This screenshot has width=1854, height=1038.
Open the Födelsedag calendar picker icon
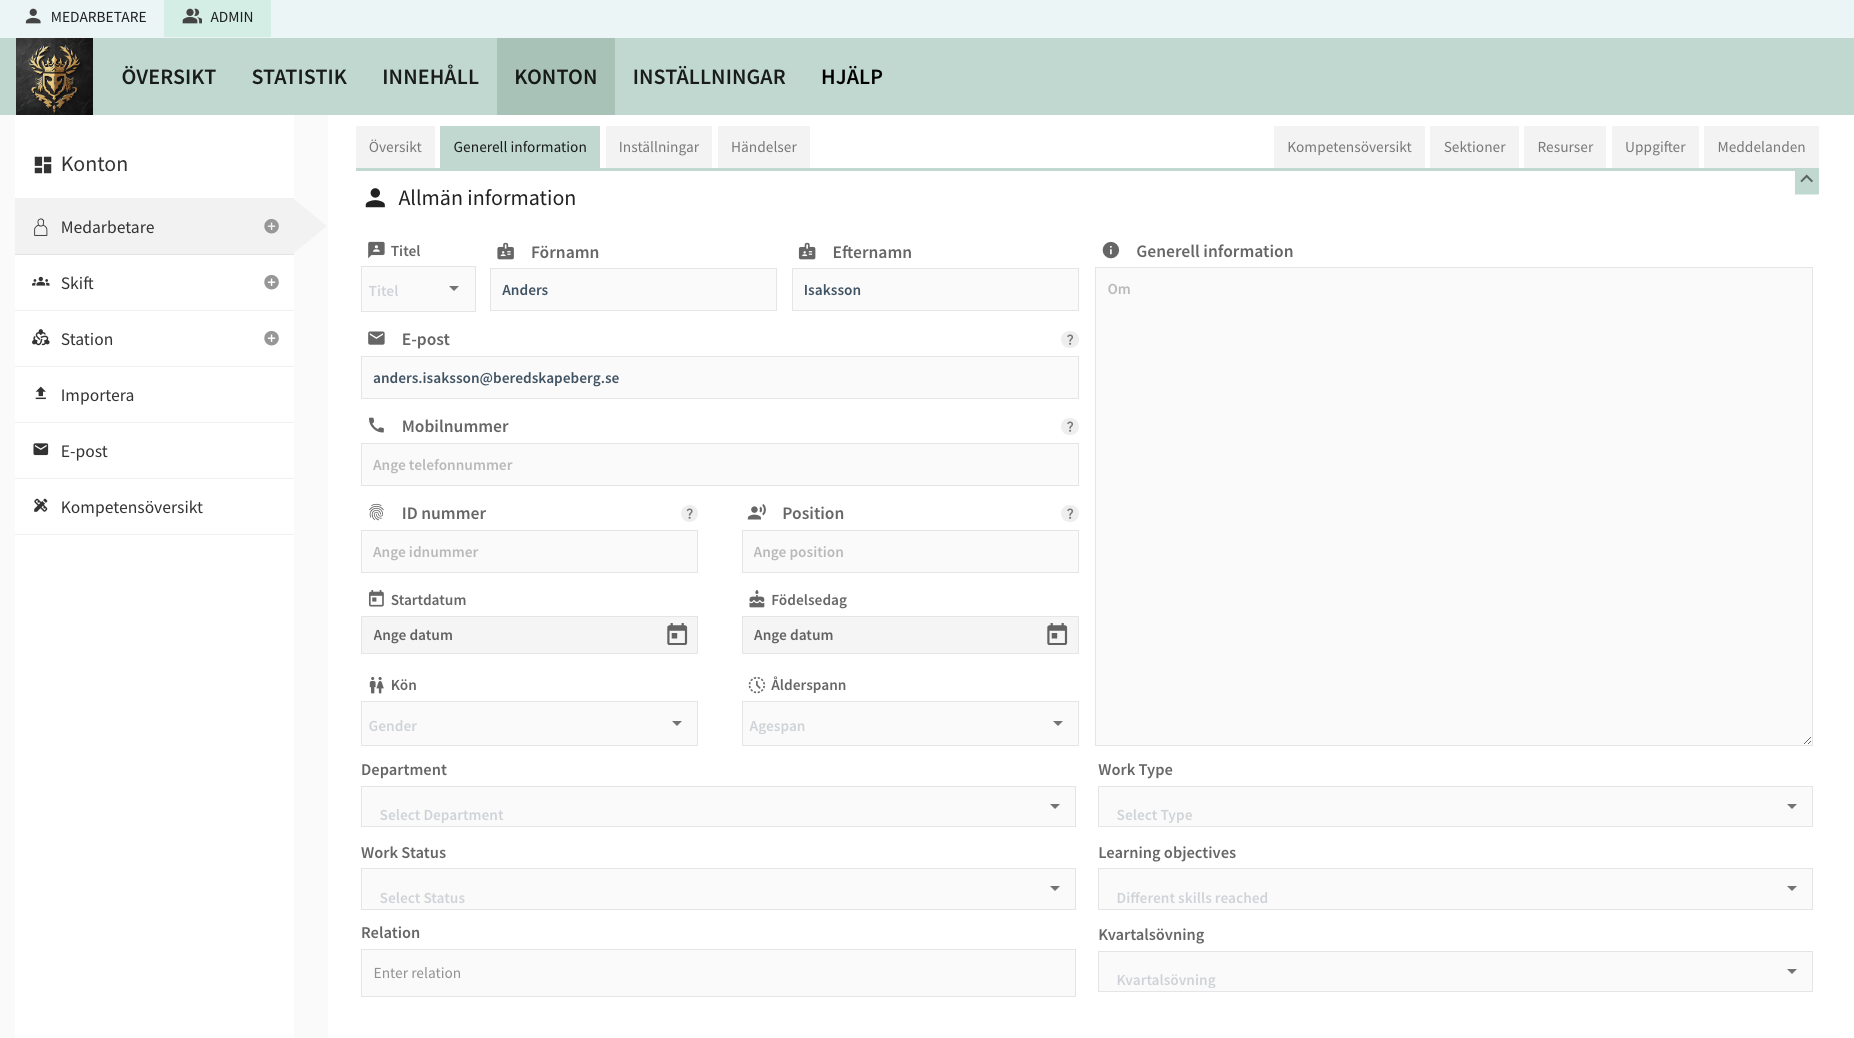point(1057,635)
